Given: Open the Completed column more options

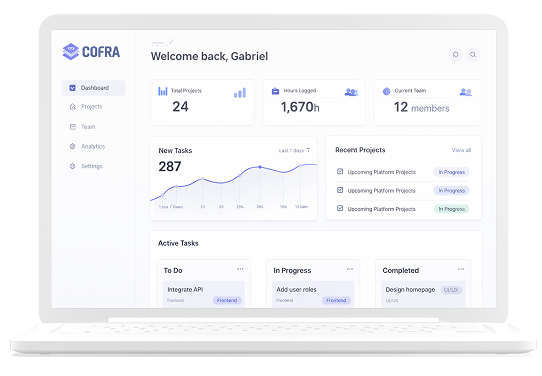Looking at the screenshot, I should pos(461,269).
